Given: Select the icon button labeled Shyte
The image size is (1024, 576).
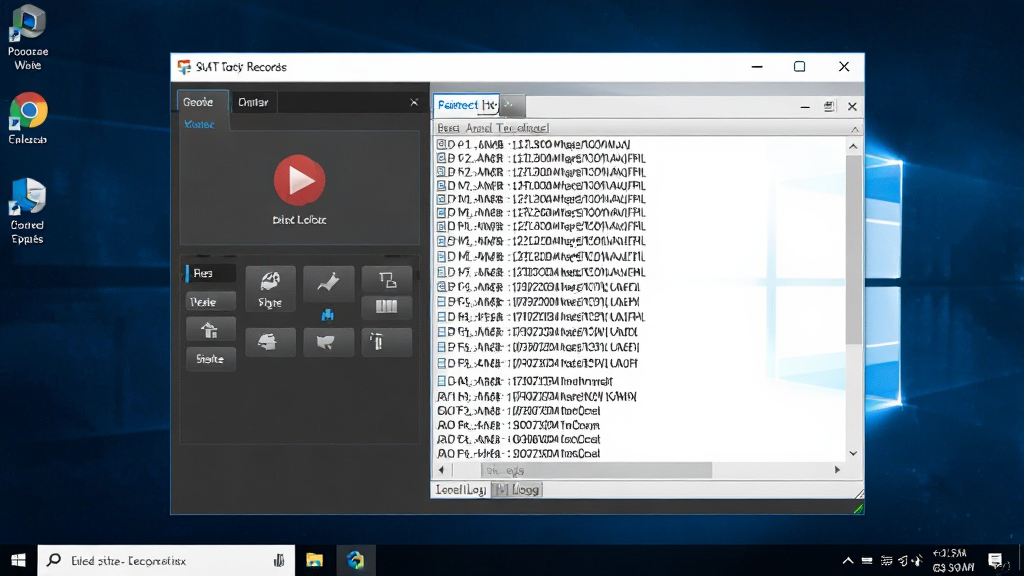Looking at the screenshot, I should [270, 288].
